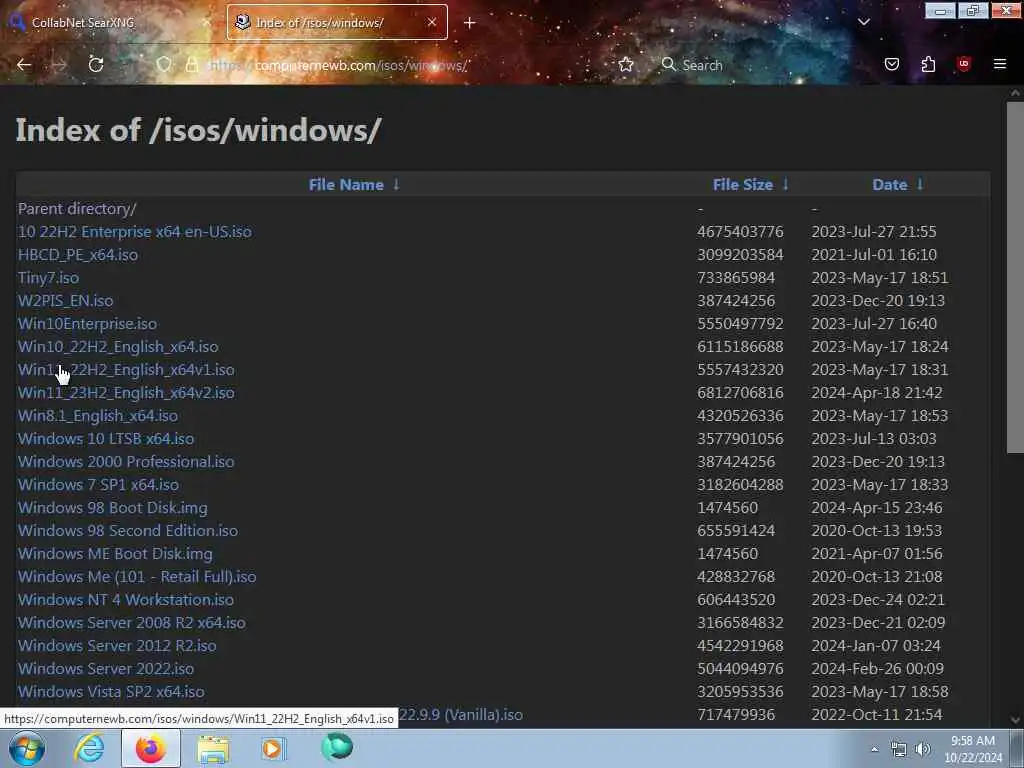The image size is (1024, 768).
Task: Click the Tiny7.iso link
Action: pos(48,278)
